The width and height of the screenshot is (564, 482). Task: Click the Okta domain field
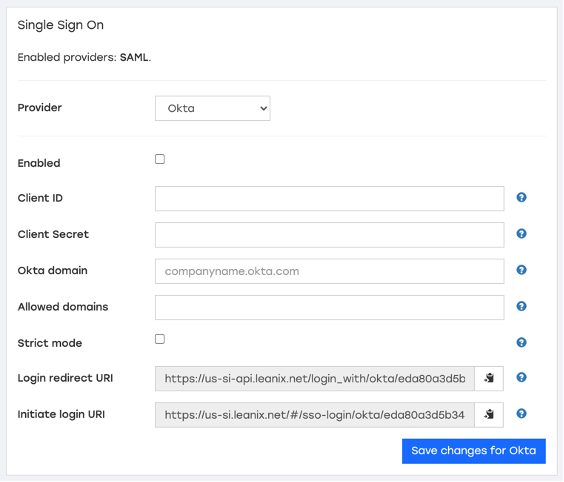[x=329, y=271]
